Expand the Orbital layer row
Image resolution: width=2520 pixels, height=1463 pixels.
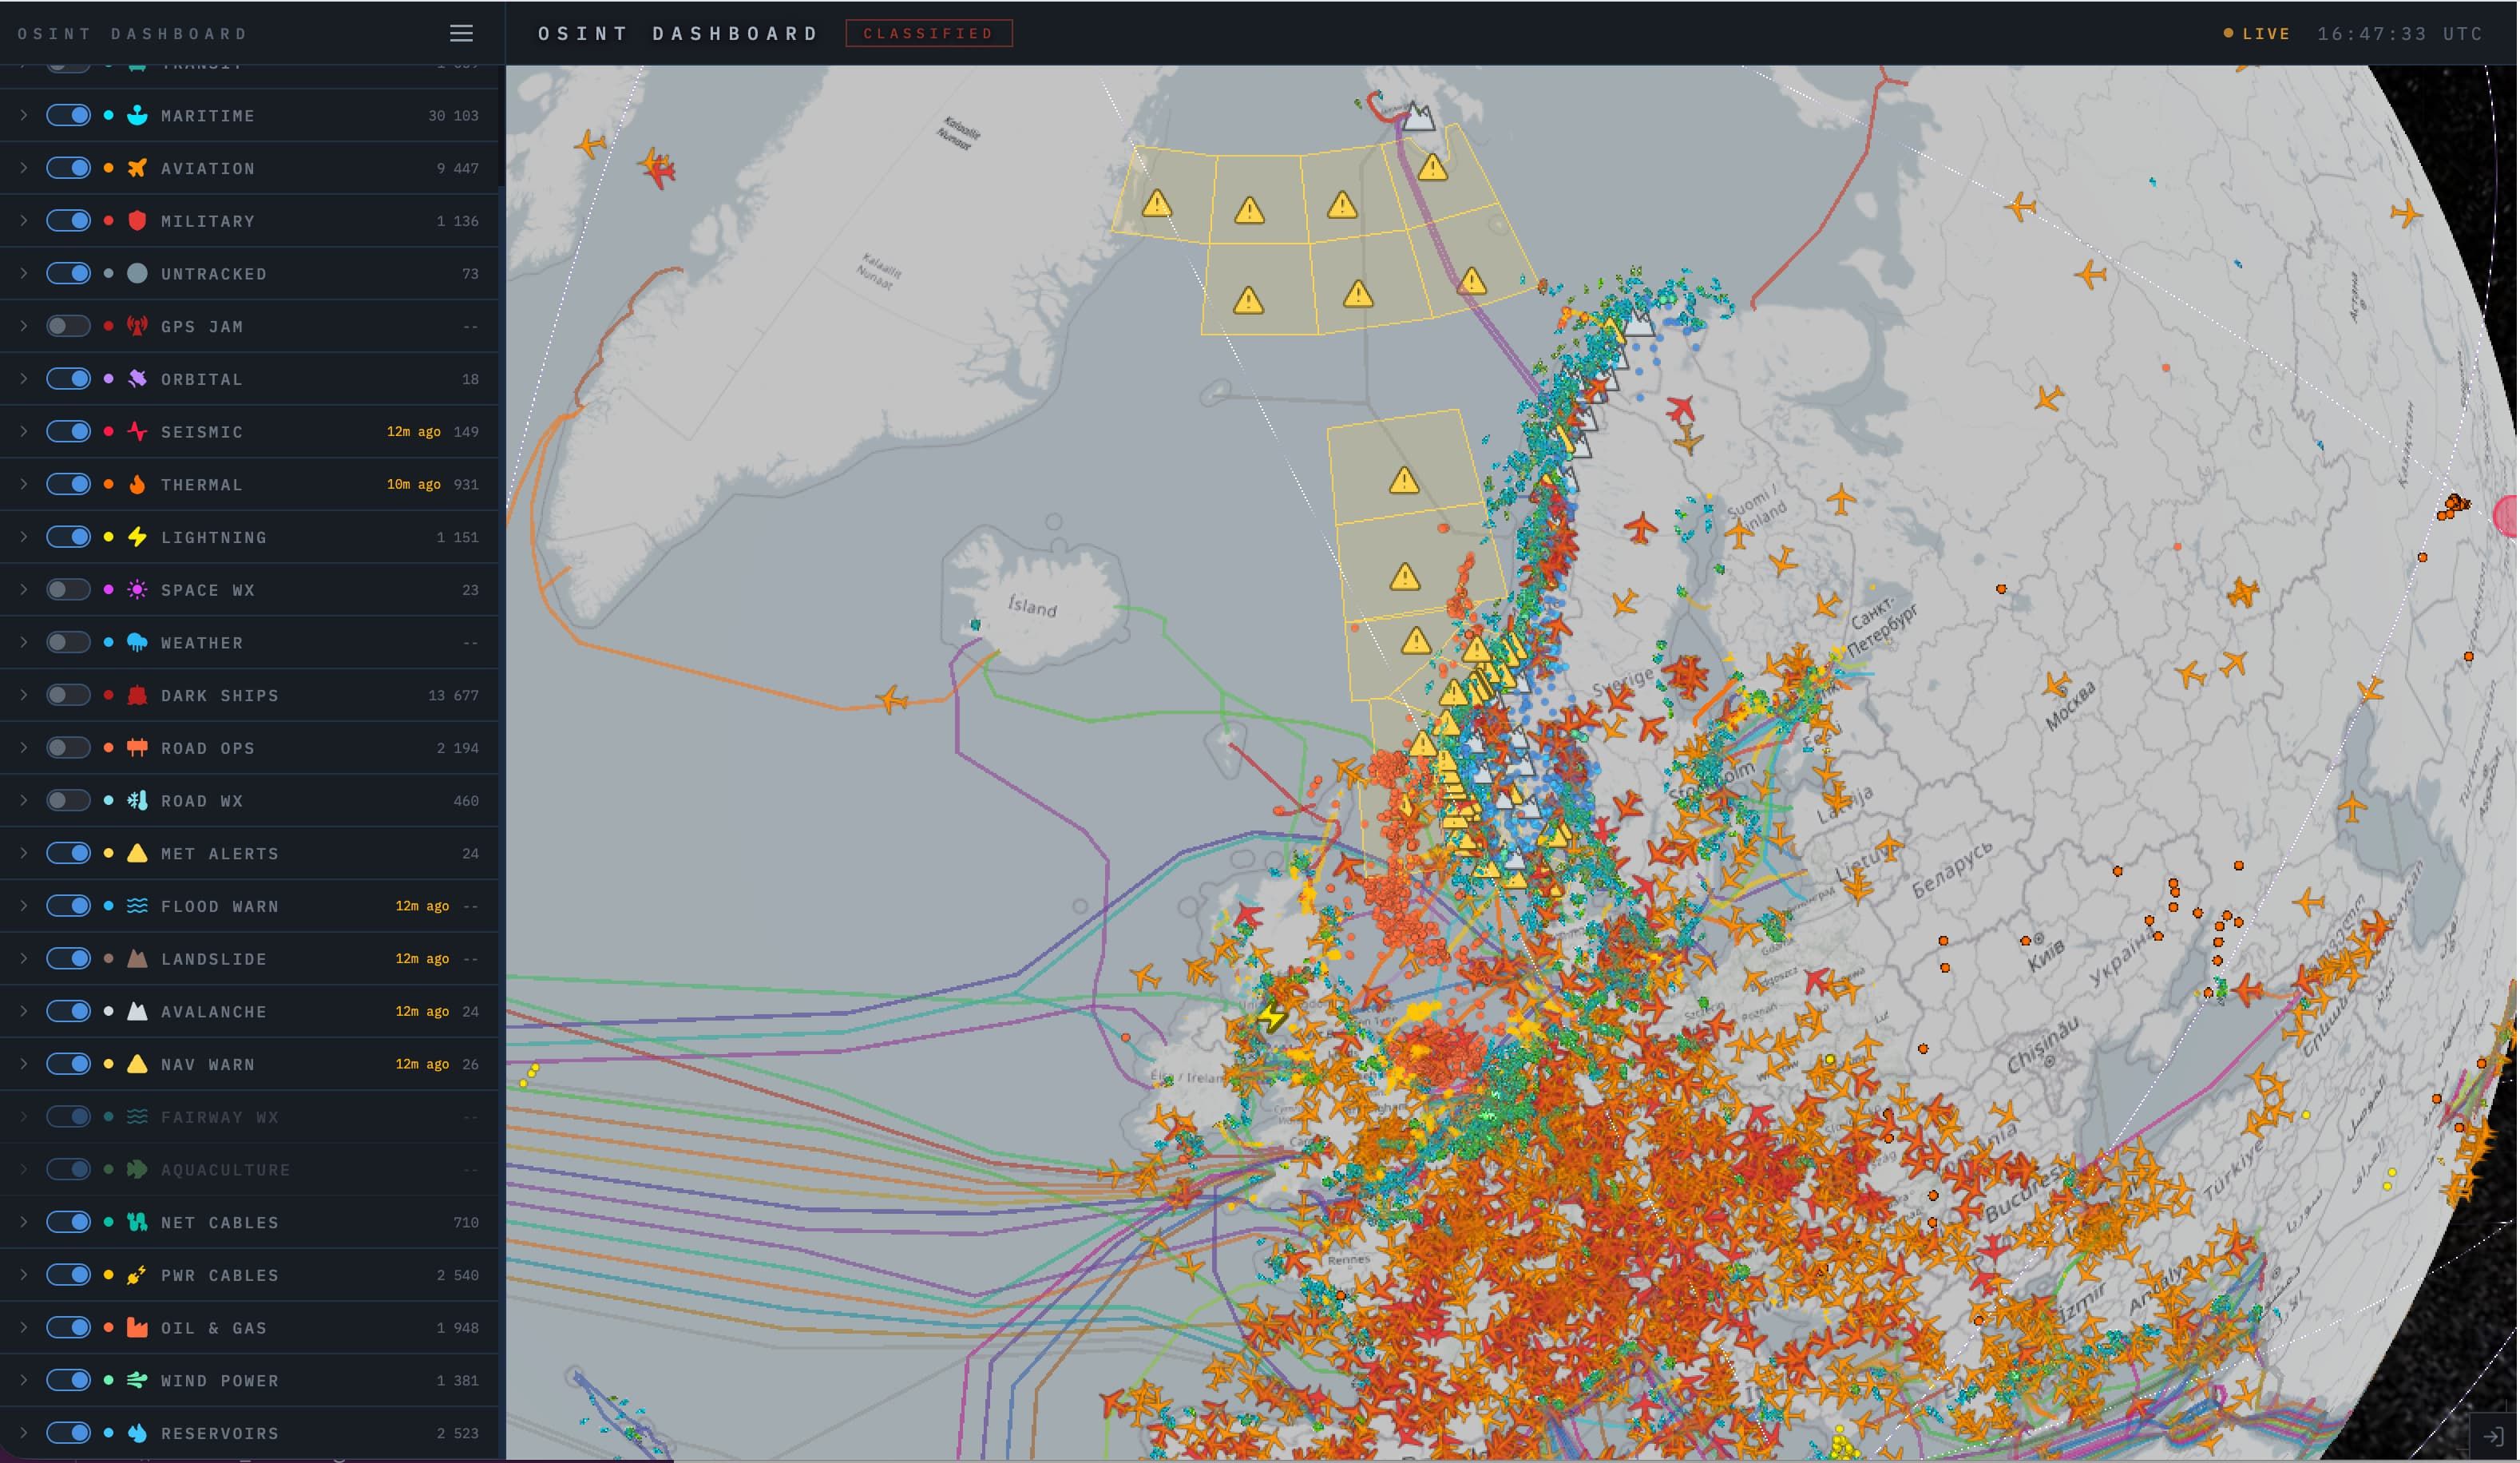pyautogui.click(x=24, y=379)
